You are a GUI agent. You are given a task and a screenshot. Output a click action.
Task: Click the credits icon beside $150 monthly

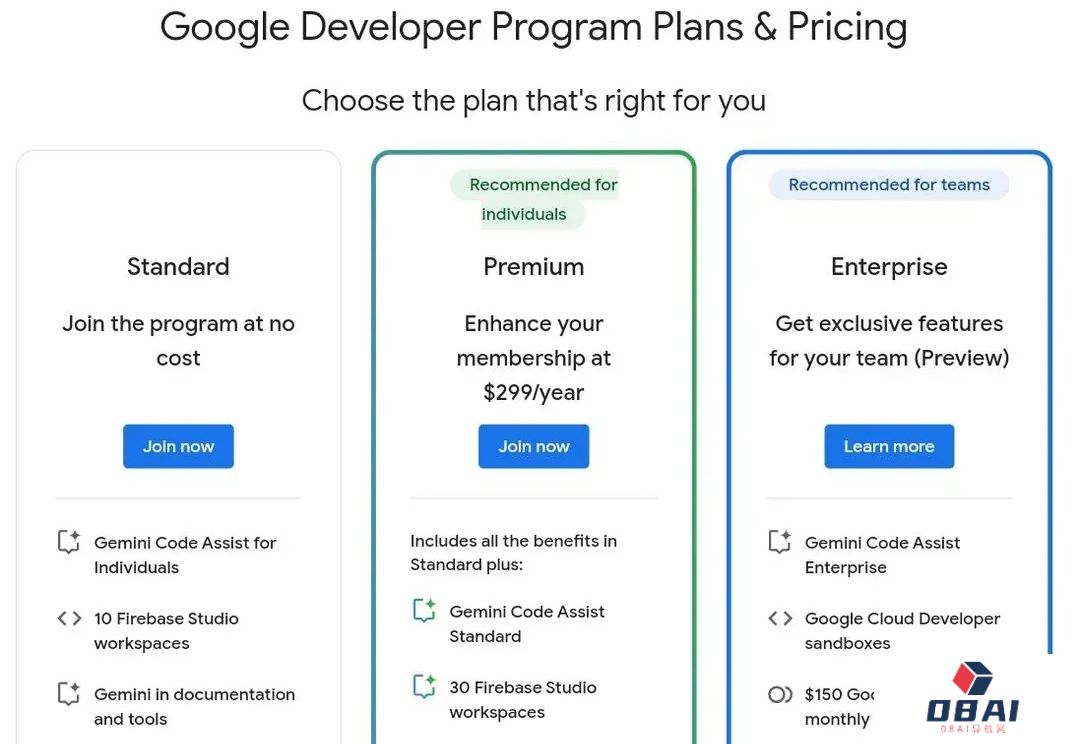[780, 694]
